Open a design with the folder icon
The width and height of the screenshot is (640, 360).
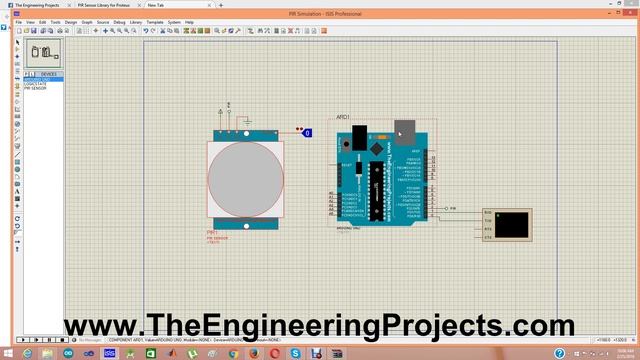pos(27,31)
